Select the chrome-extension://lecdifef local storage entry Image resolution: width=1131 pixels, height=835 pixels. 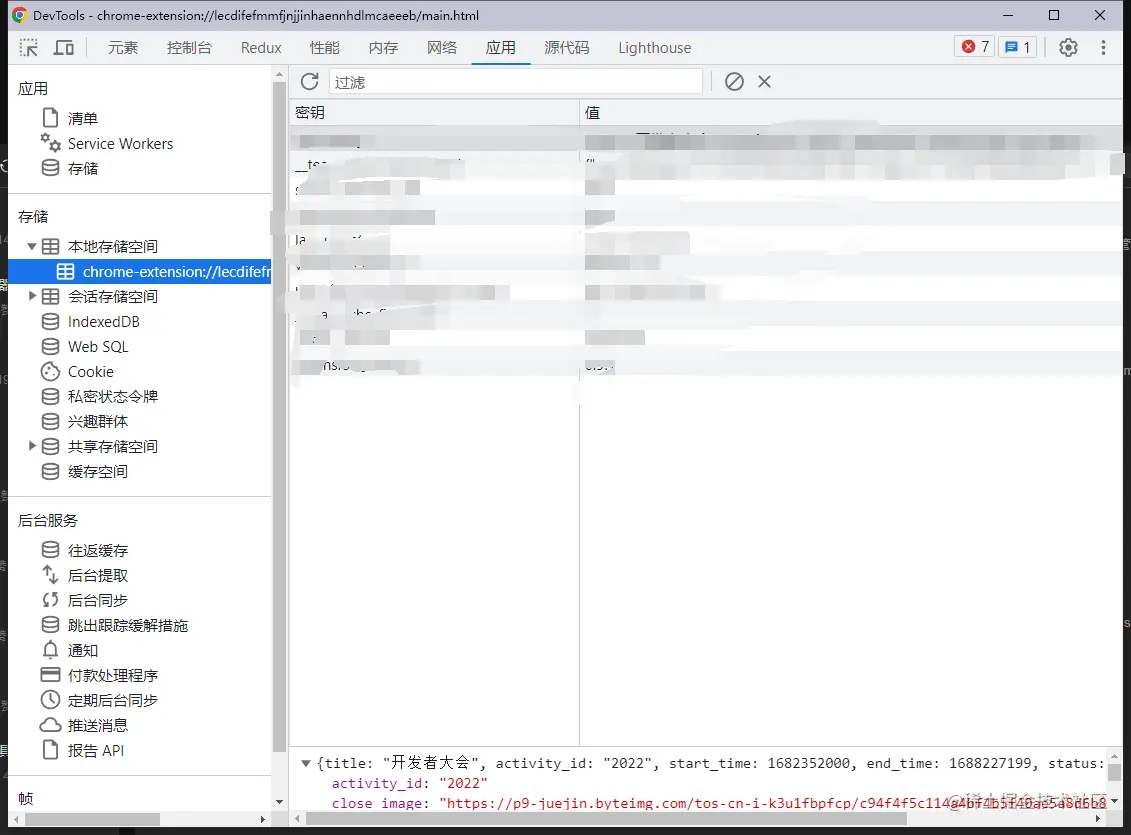click(139, 272)
